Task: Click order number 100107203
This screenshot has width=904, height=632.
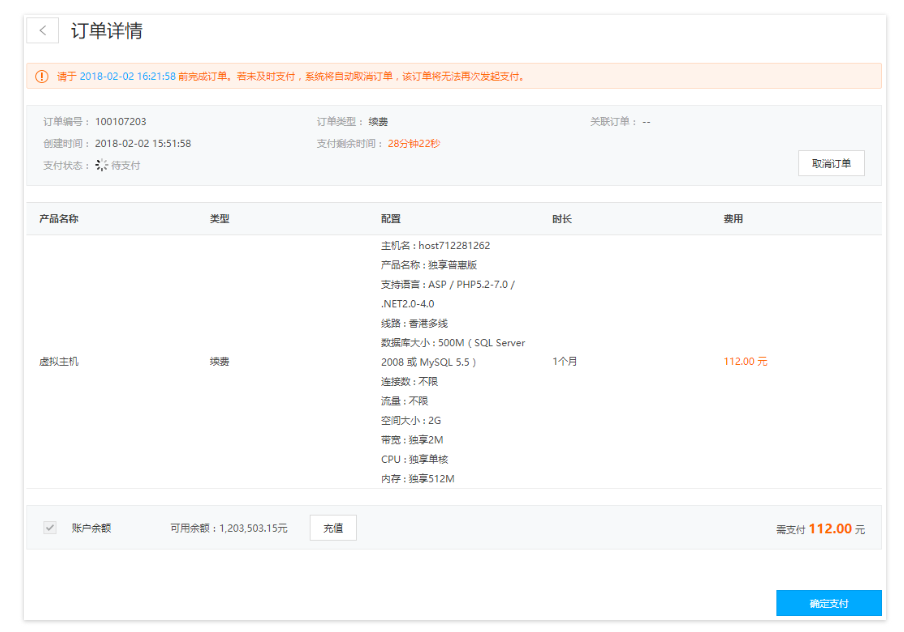Action: tap(120, 122)
